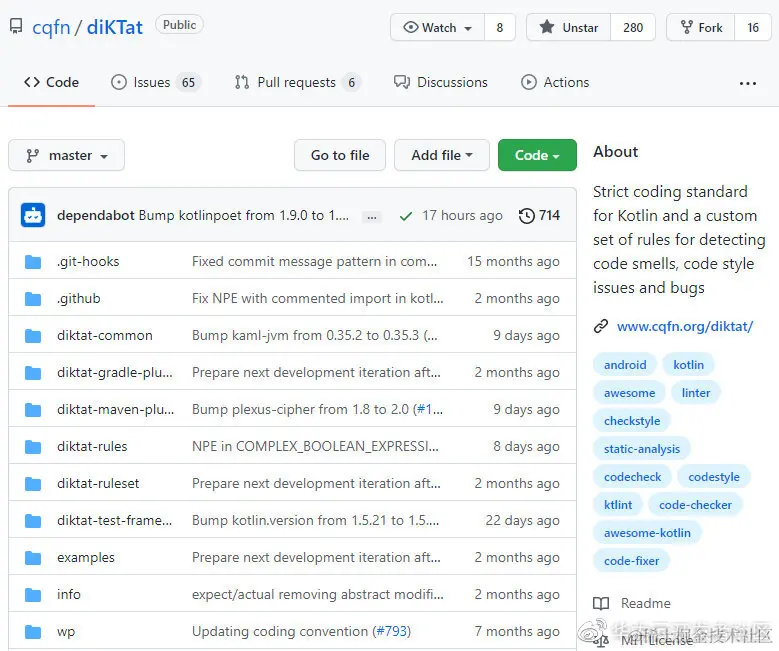
Task: Click the linter topic tag
Action: point(696,393)
